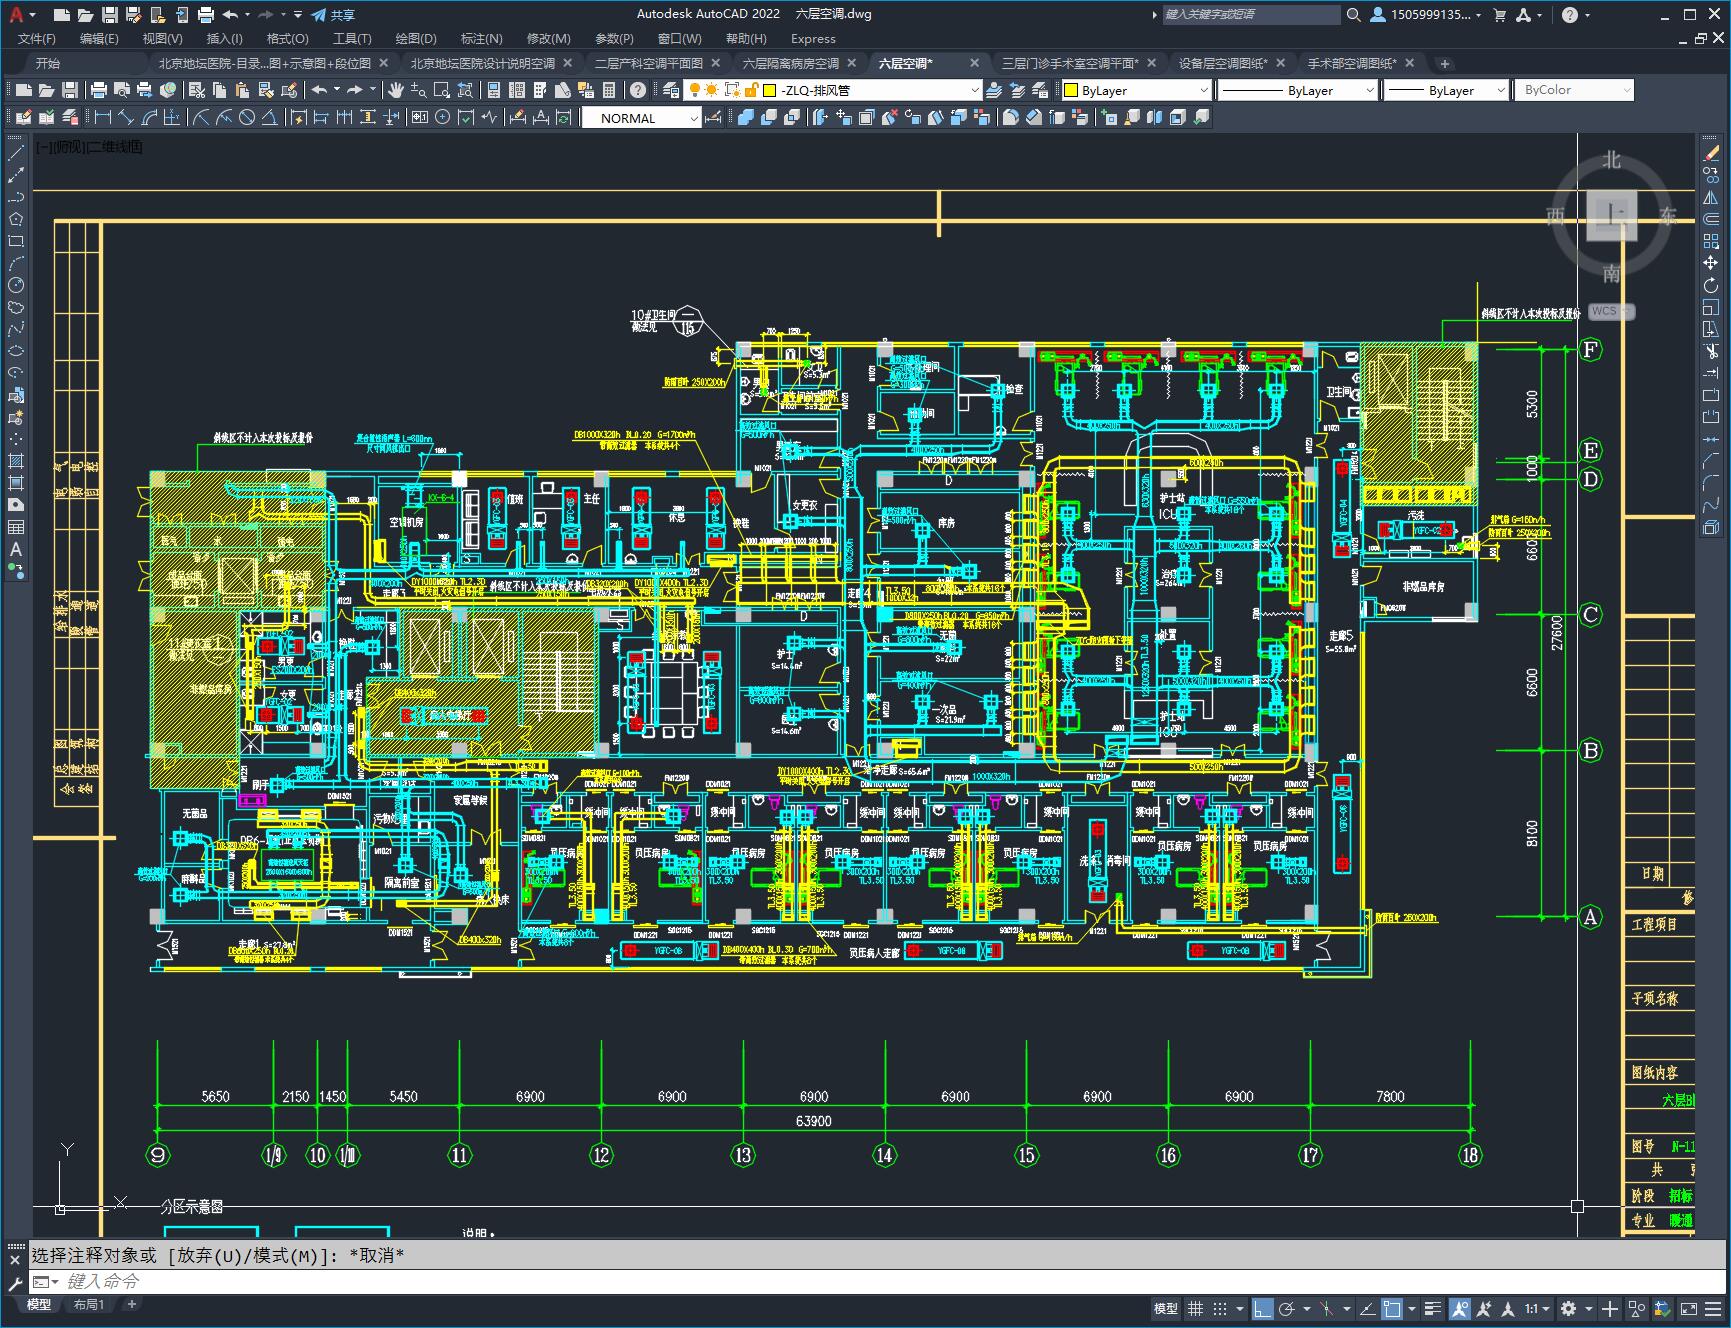Screen dimensions: 1731x1328
Task: Toggle drawing grid display in status bar
Action: [x=1195, y=1308]
